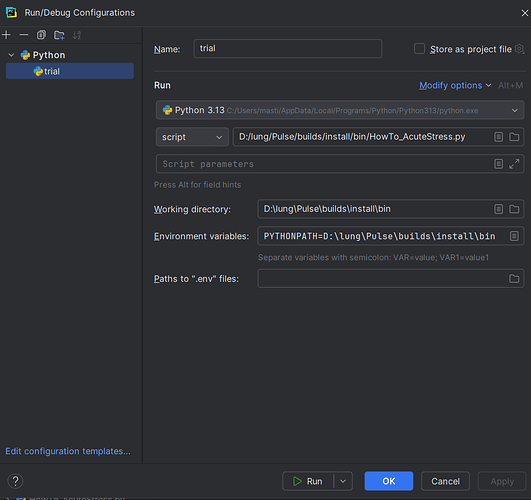Expand the Script parameters field
The image size is (531, 500).
pyautogui.click(x=514, y=164)
